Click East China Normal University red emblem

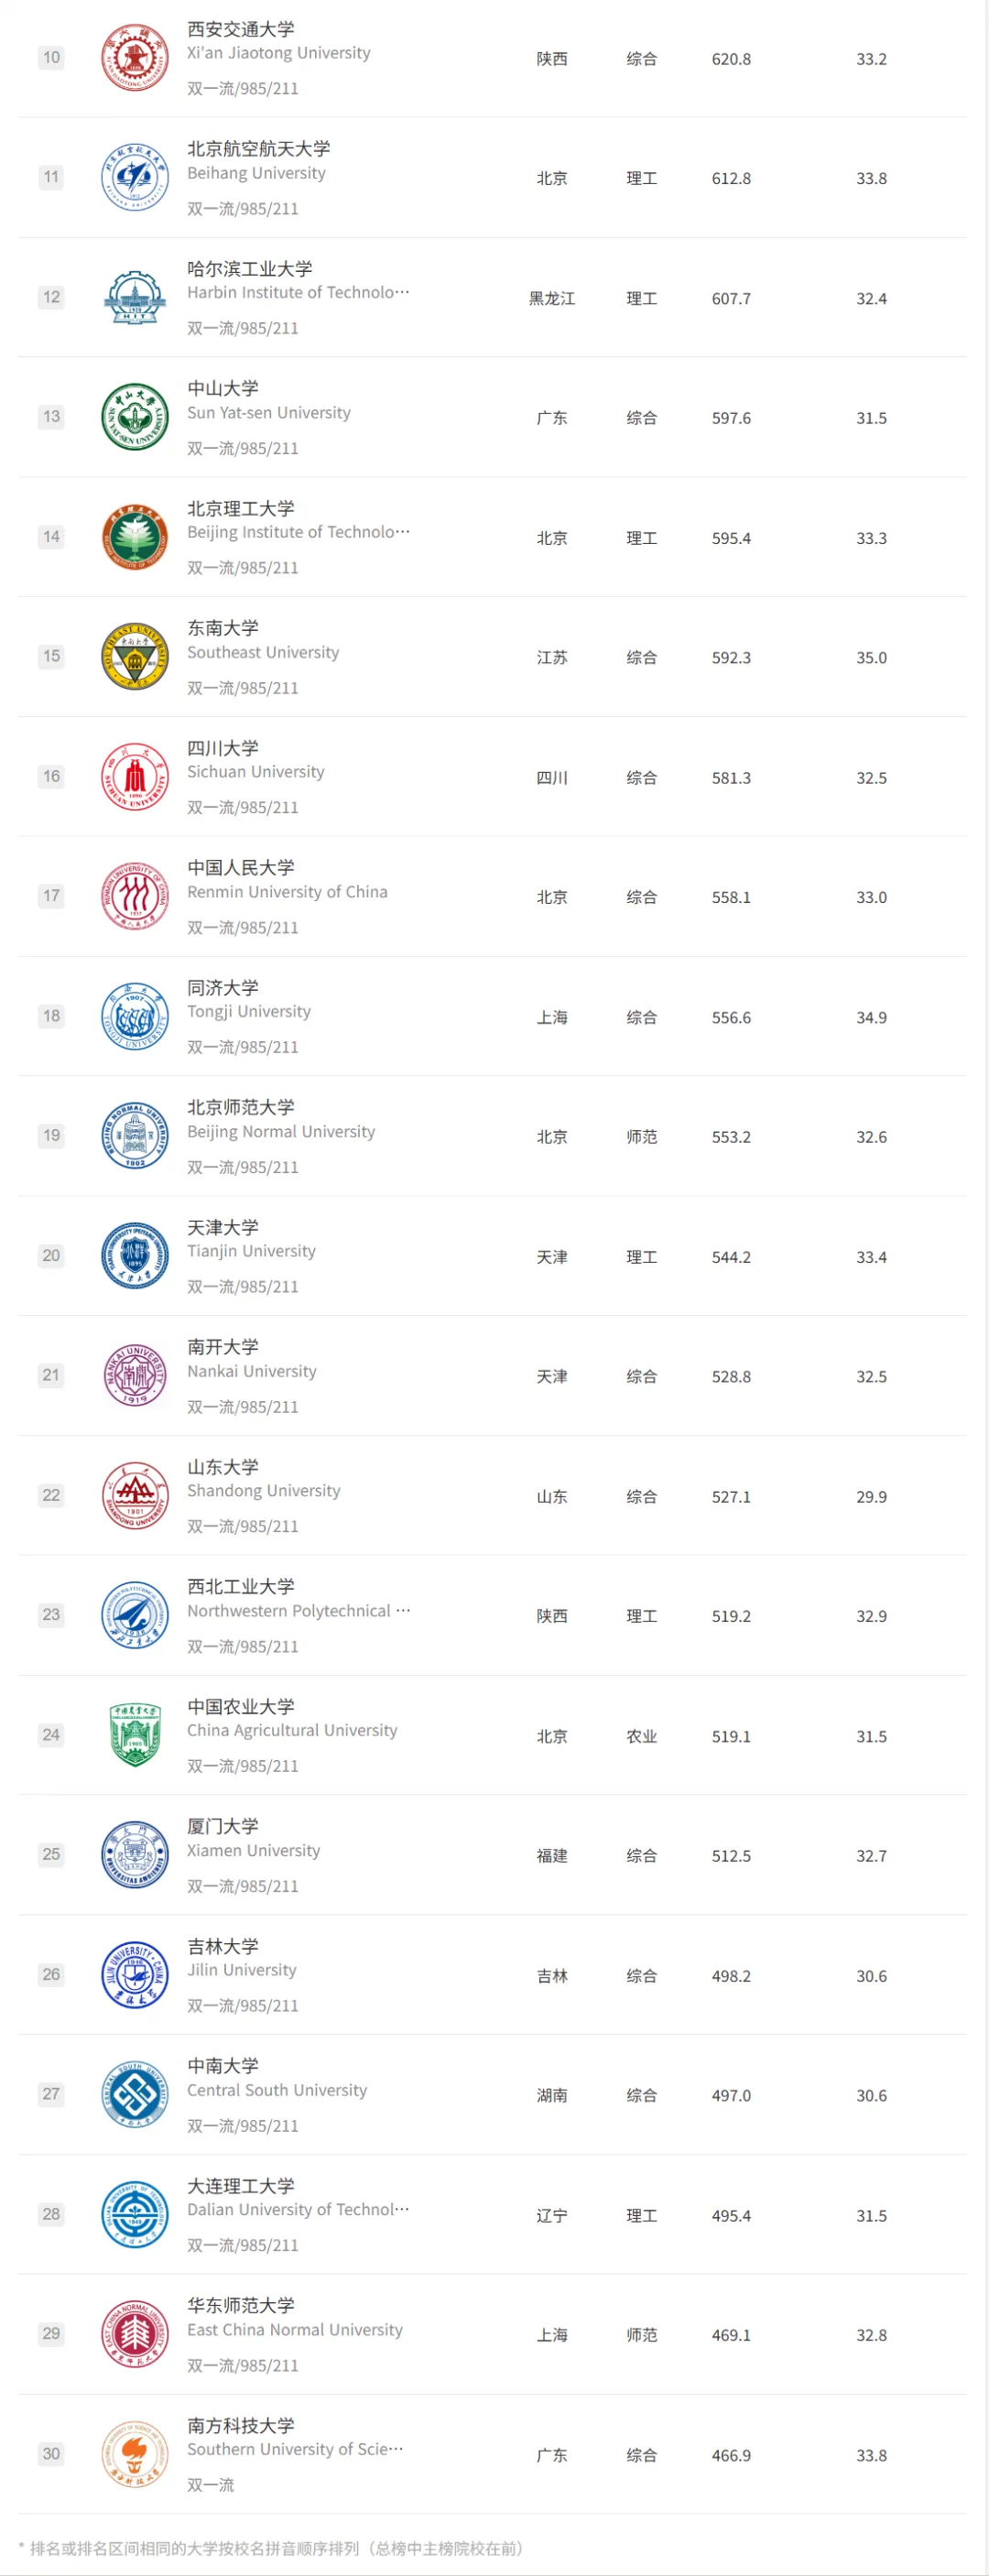coord(135,2333)
